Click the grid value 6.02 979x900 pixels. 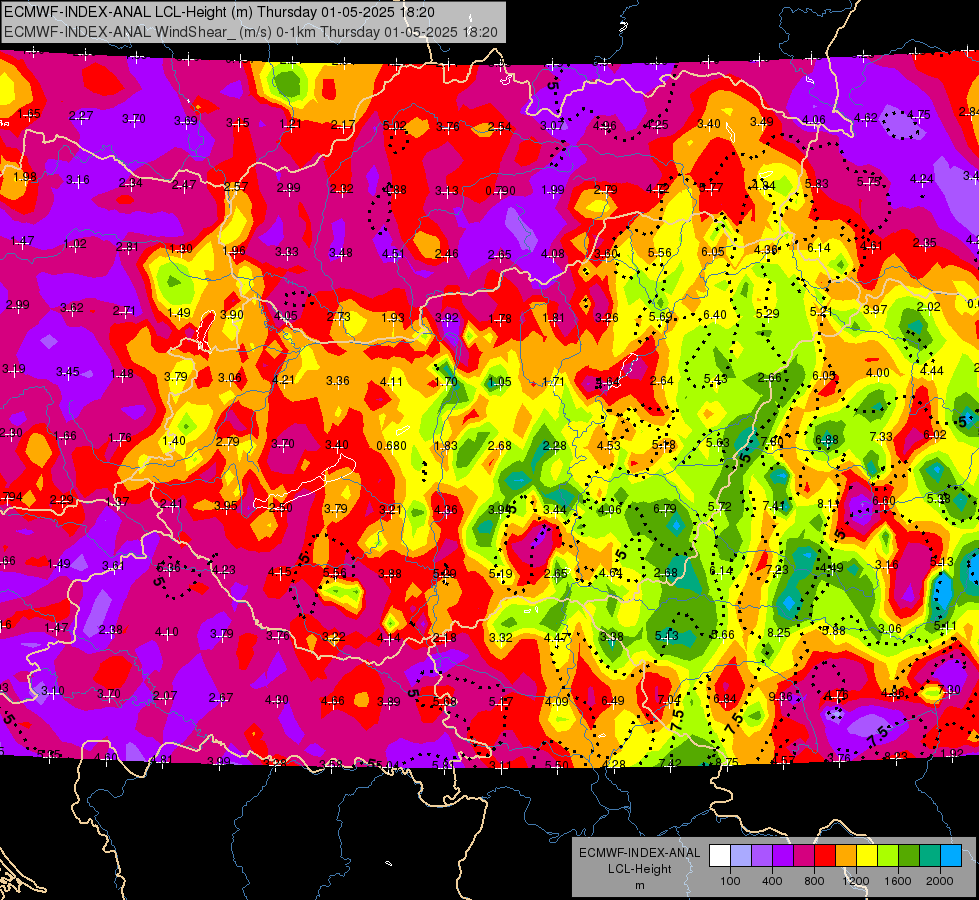tap(935, 435)
